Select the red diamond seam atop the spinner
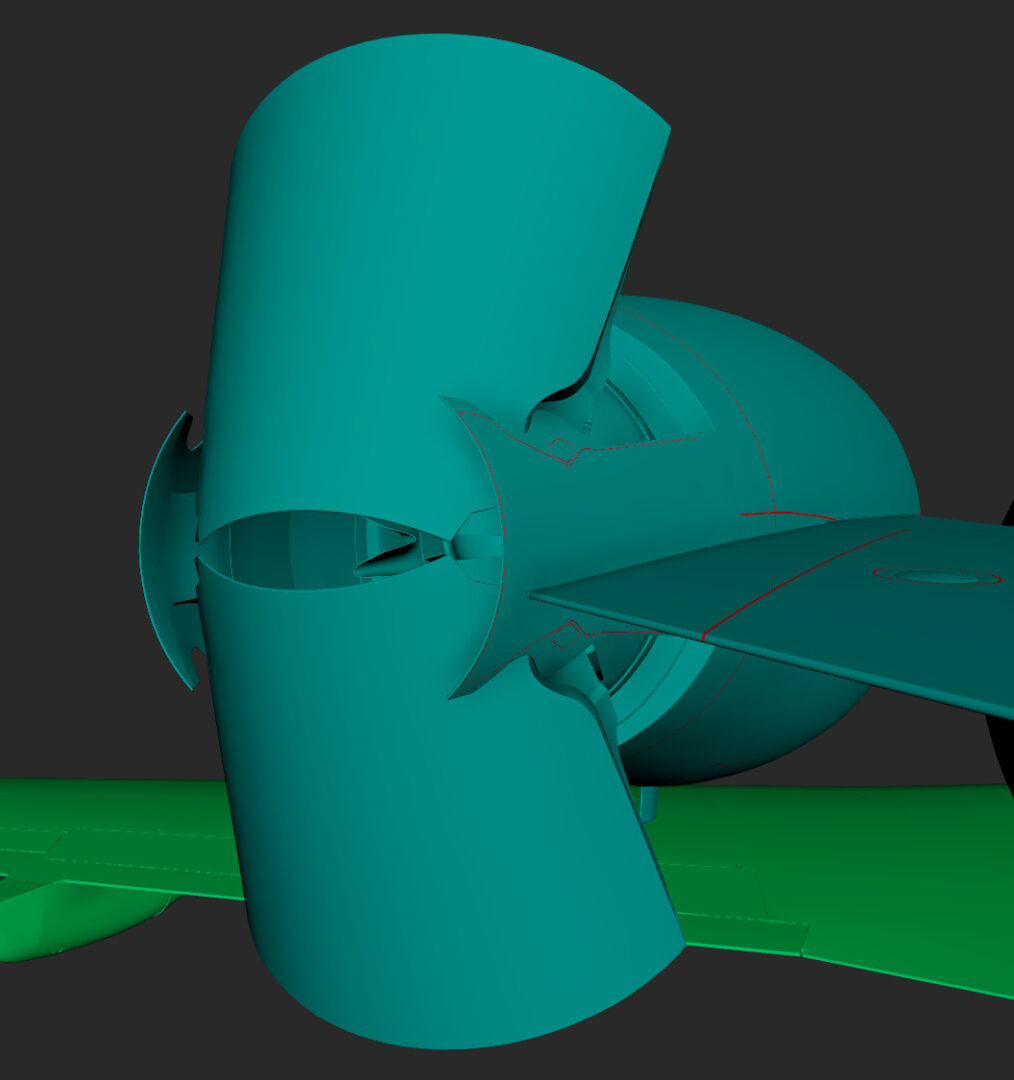The height and width of the screenshot is (1080, 1014). click(565, 452)
